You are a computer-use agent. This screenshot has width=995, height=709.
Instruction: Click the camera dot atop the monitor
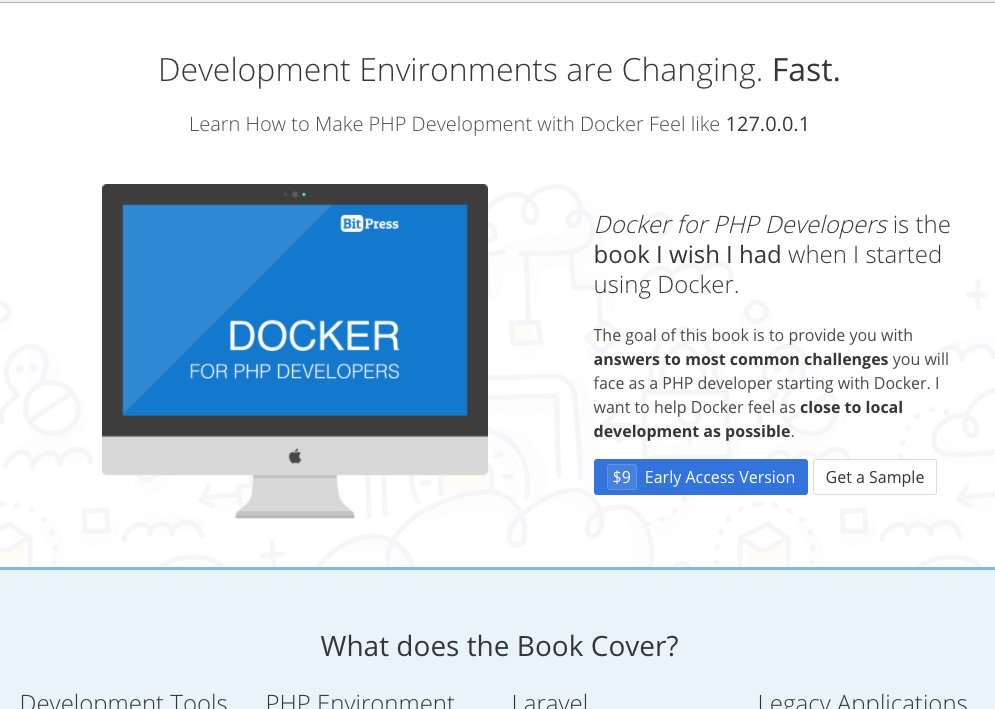[287, 196]
